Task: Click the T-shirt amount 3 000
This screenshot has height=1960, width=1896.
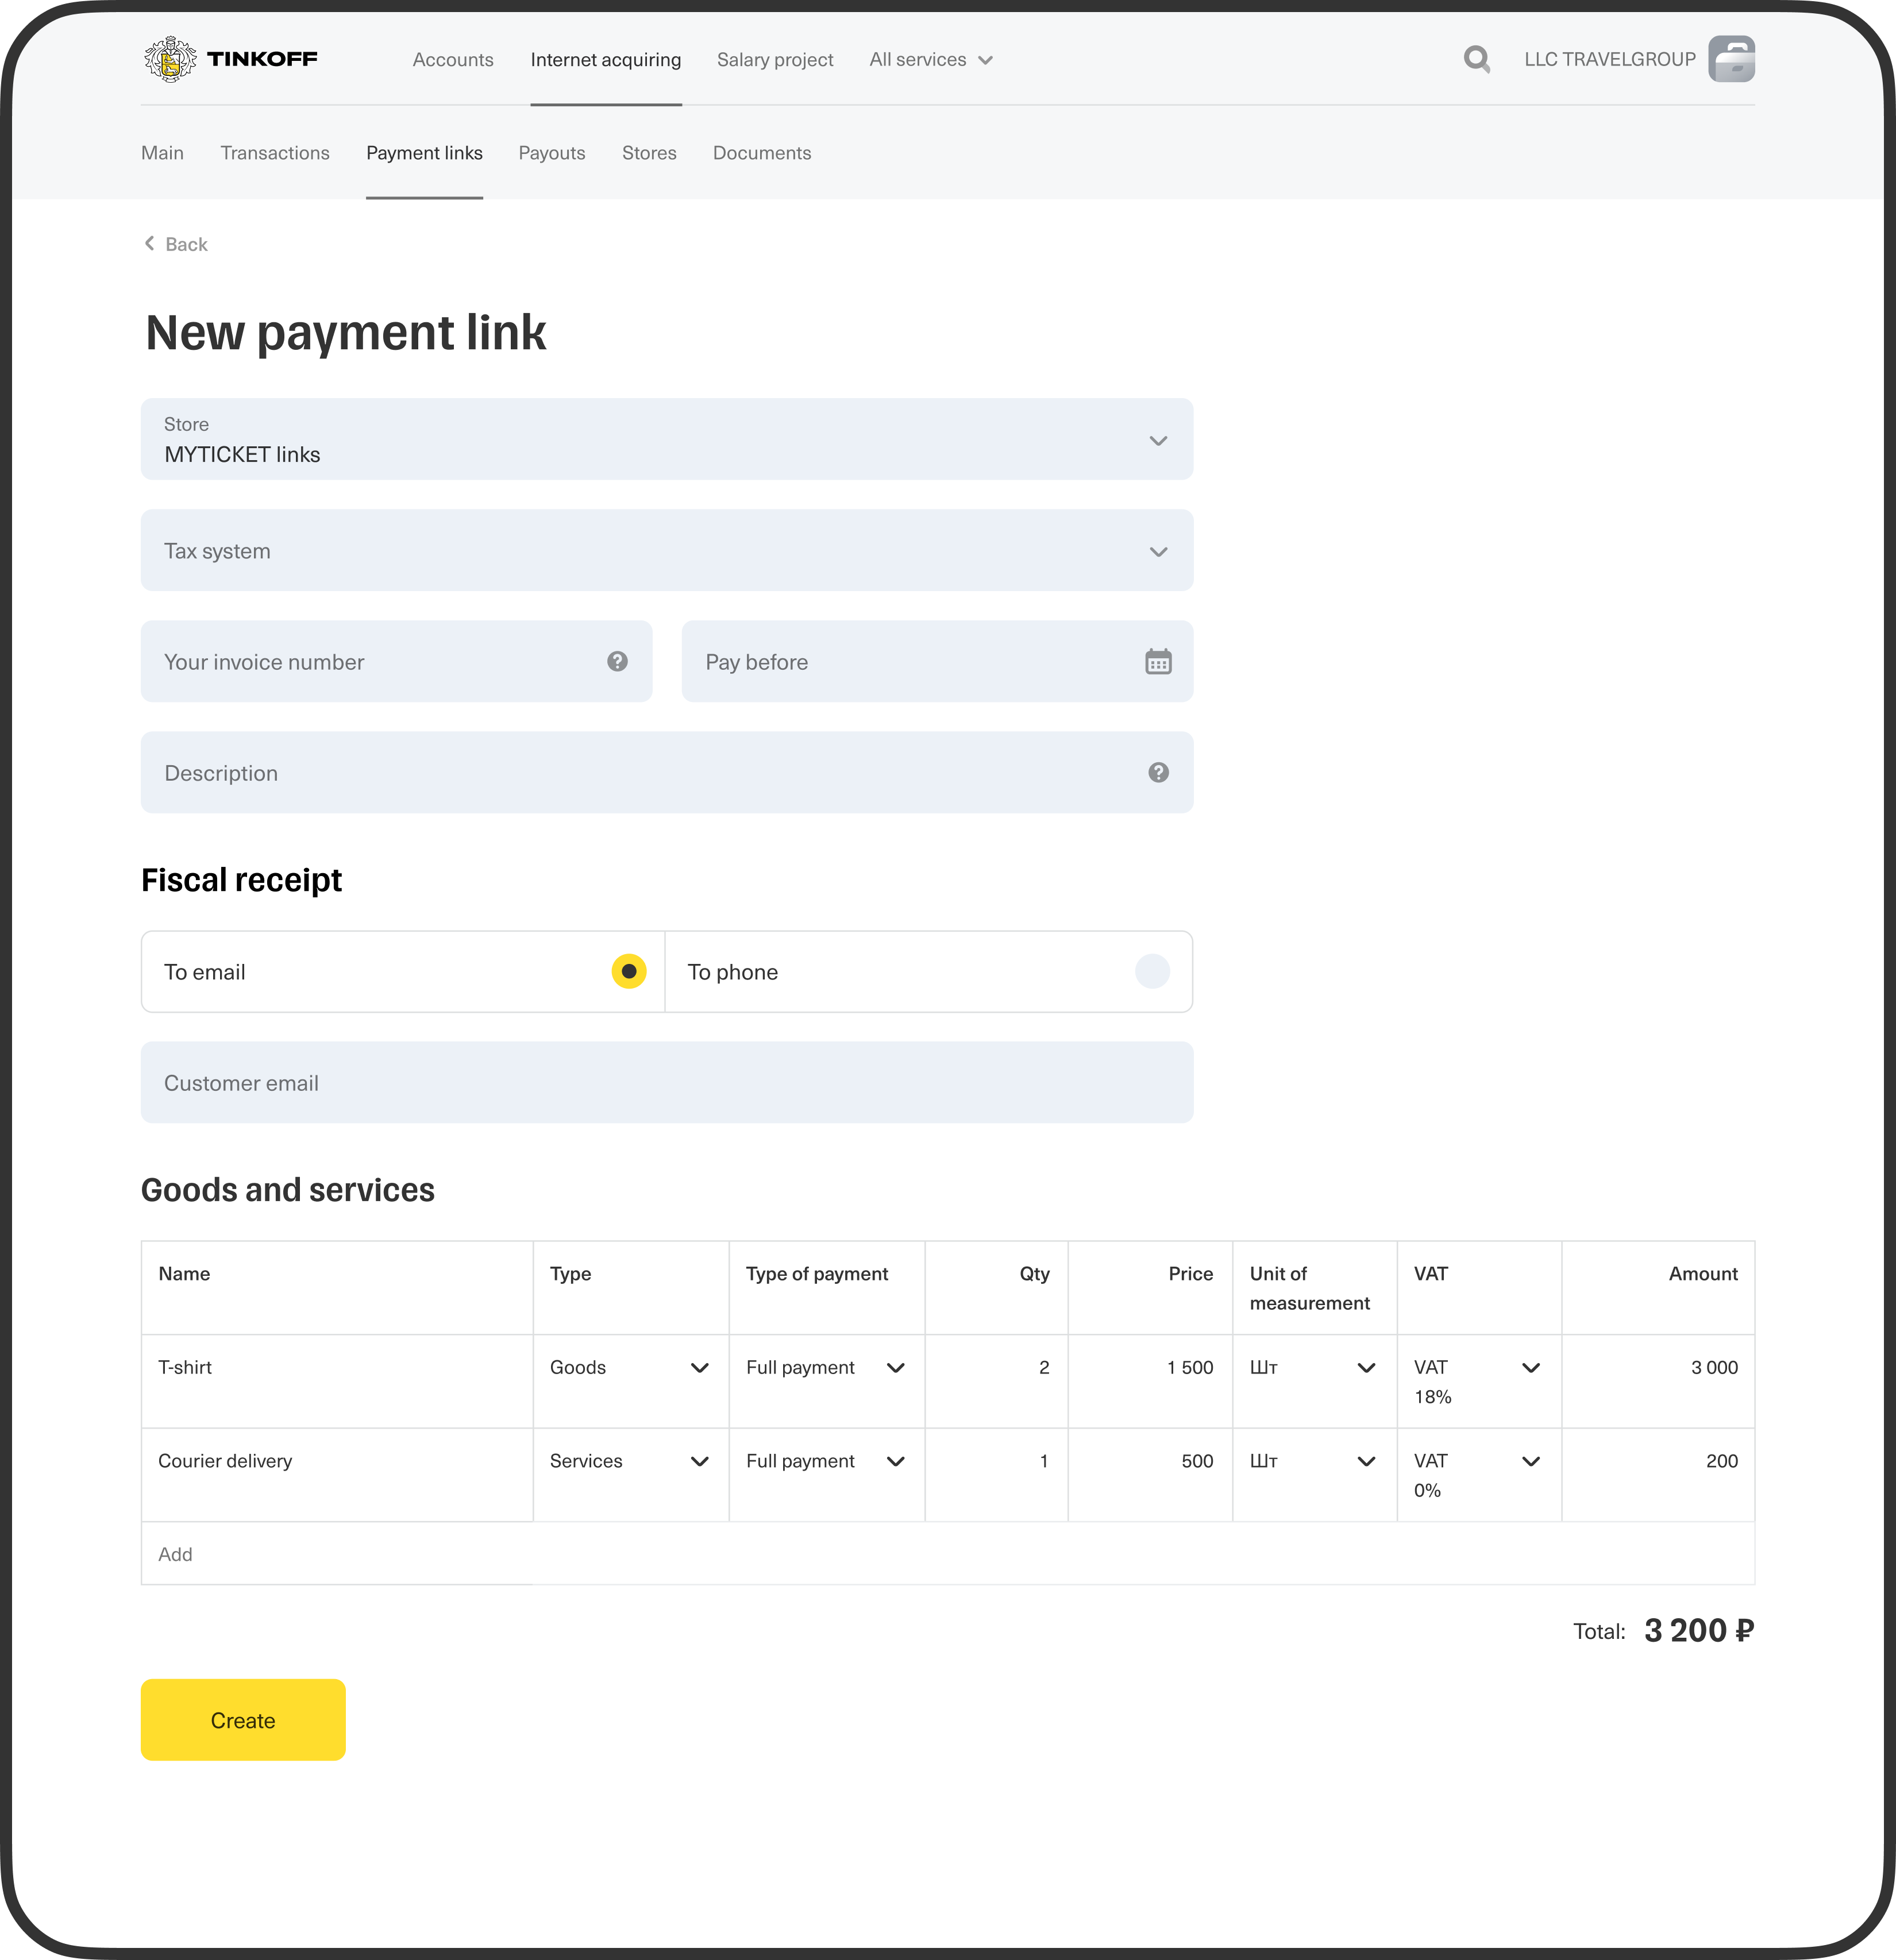Action: tap(1714, 1367)
